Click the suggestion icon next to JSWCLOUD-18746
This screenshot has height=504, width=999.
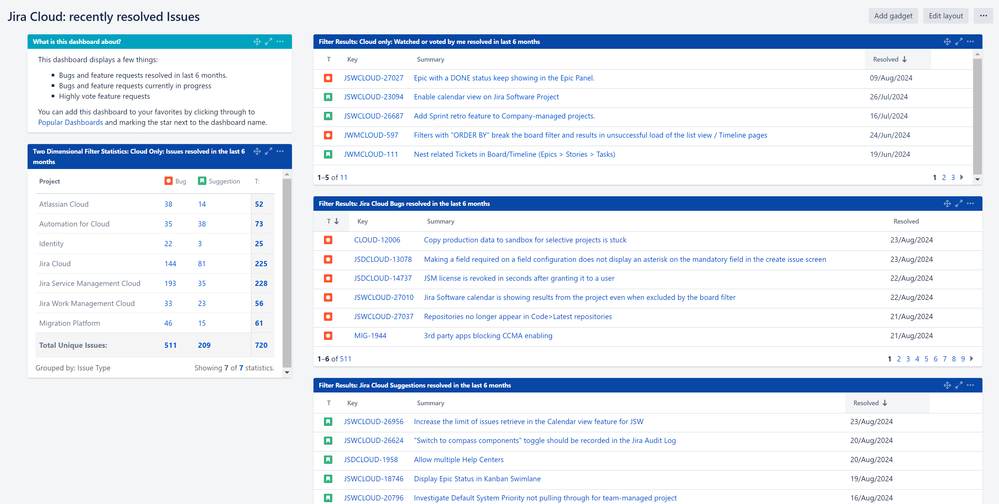328,479
